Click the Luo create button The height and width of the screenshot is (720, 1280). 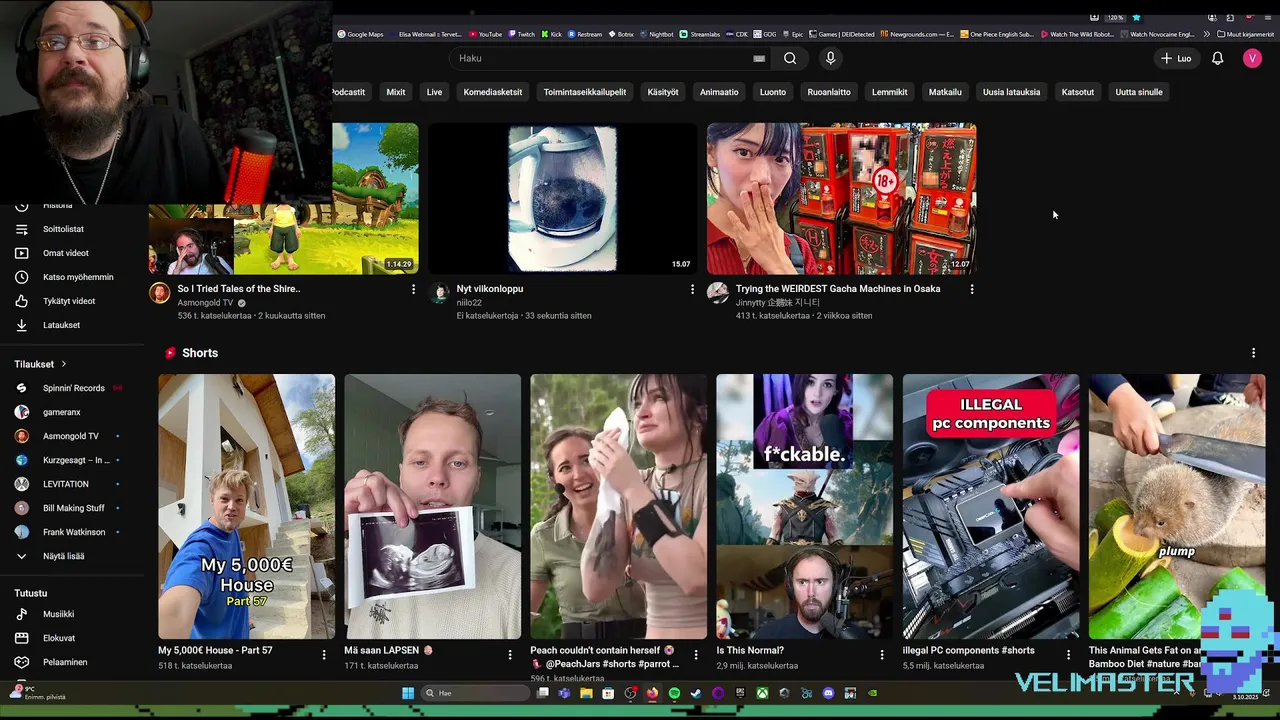[1176, 58]
